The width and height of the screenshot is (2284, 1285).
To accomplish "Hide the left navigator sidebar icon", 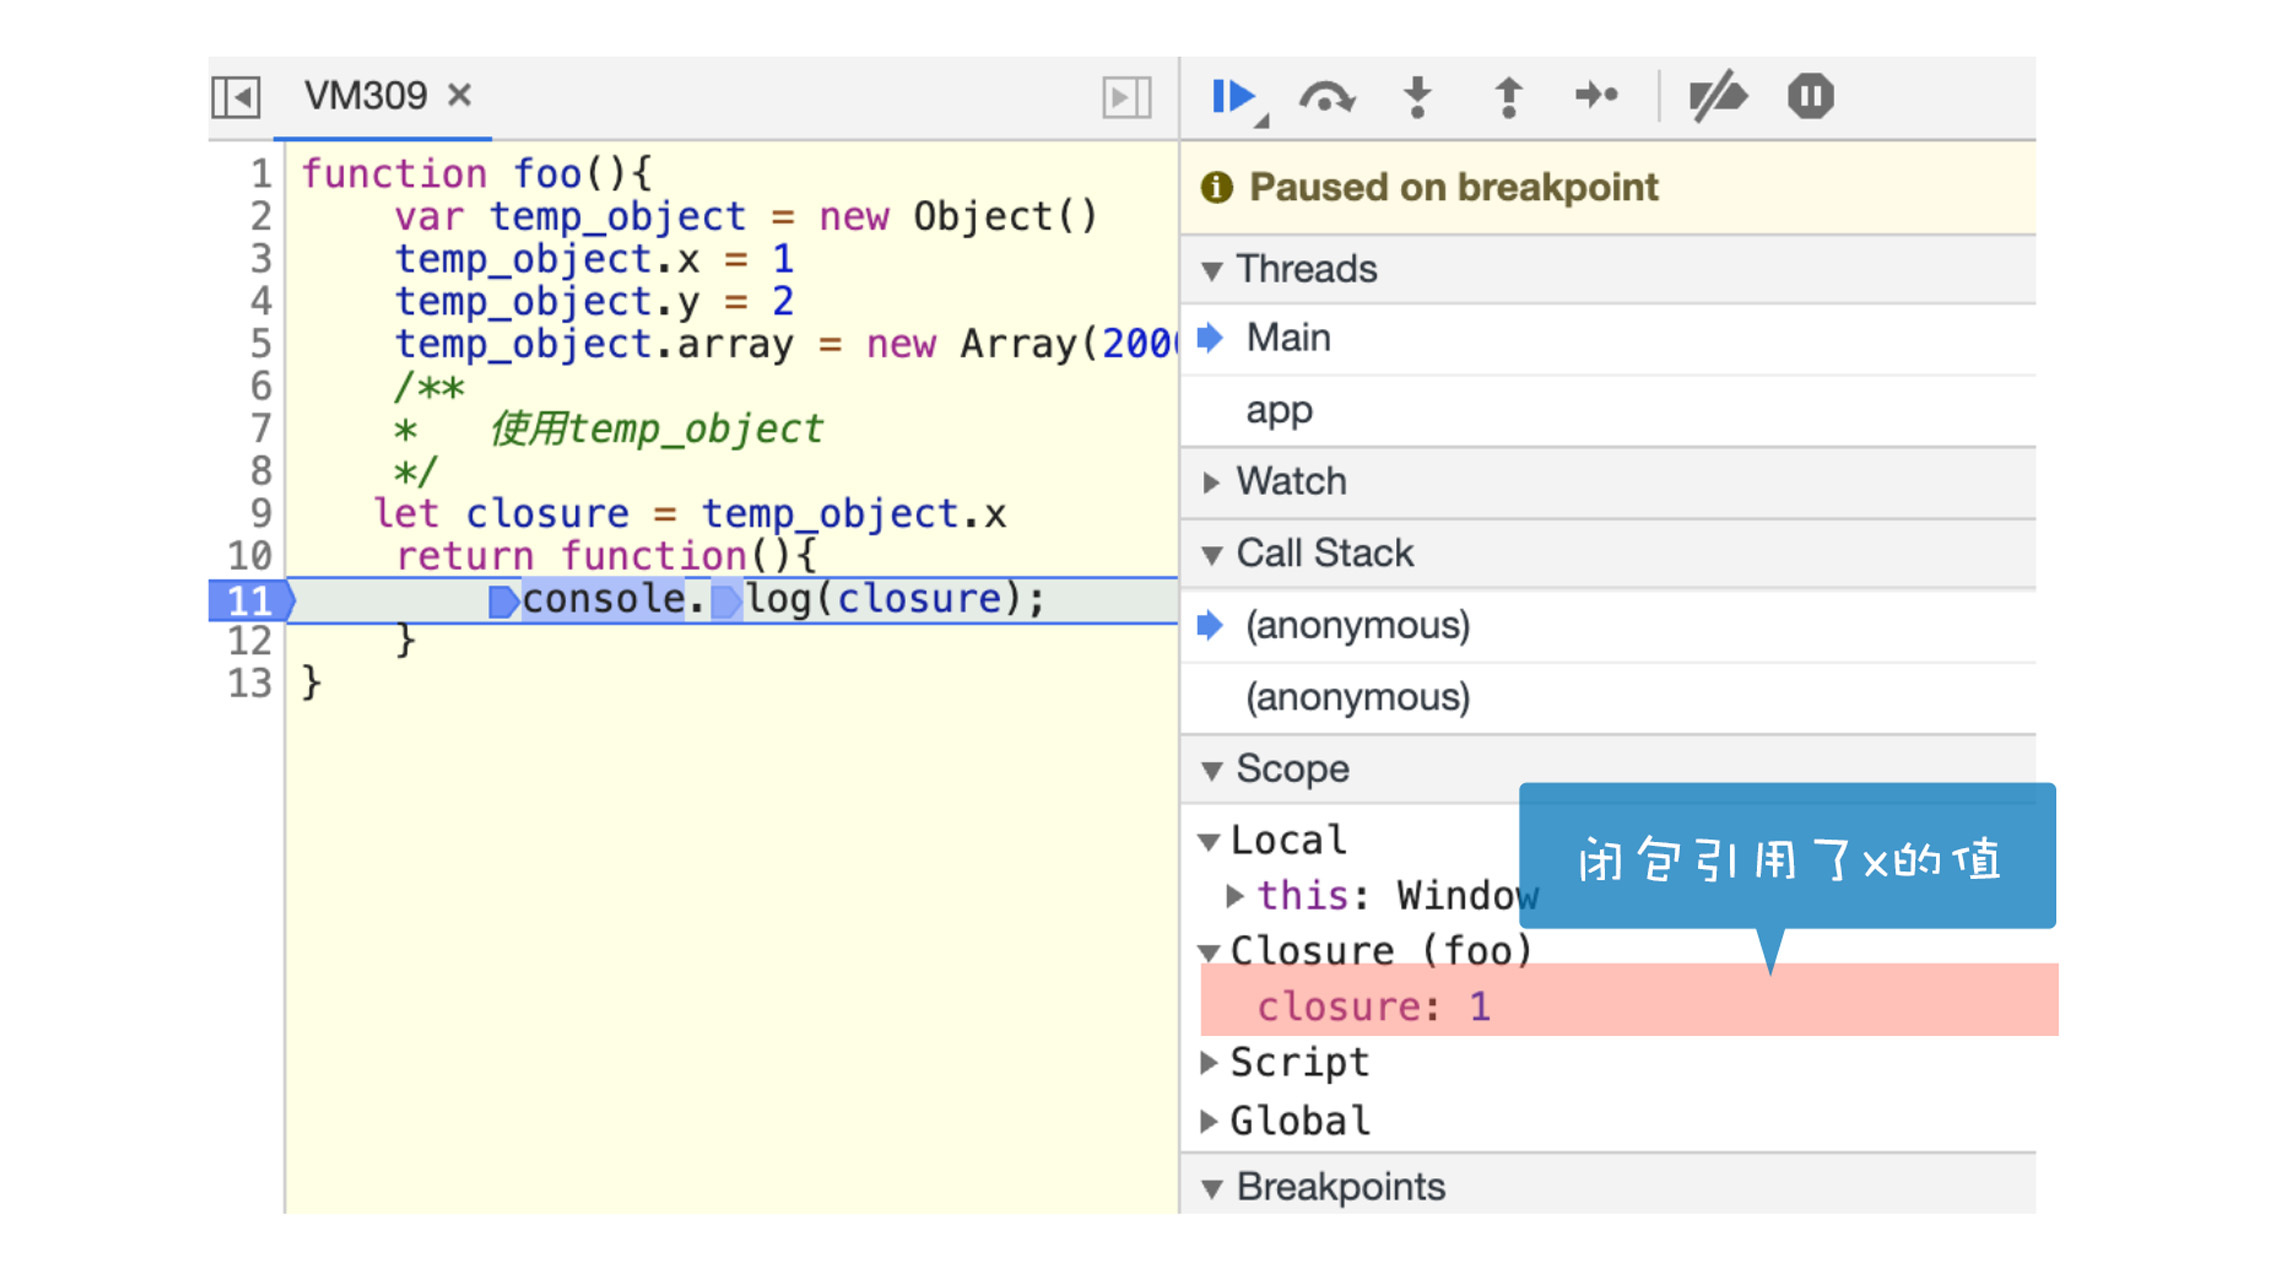I will (x=236, y=97).
